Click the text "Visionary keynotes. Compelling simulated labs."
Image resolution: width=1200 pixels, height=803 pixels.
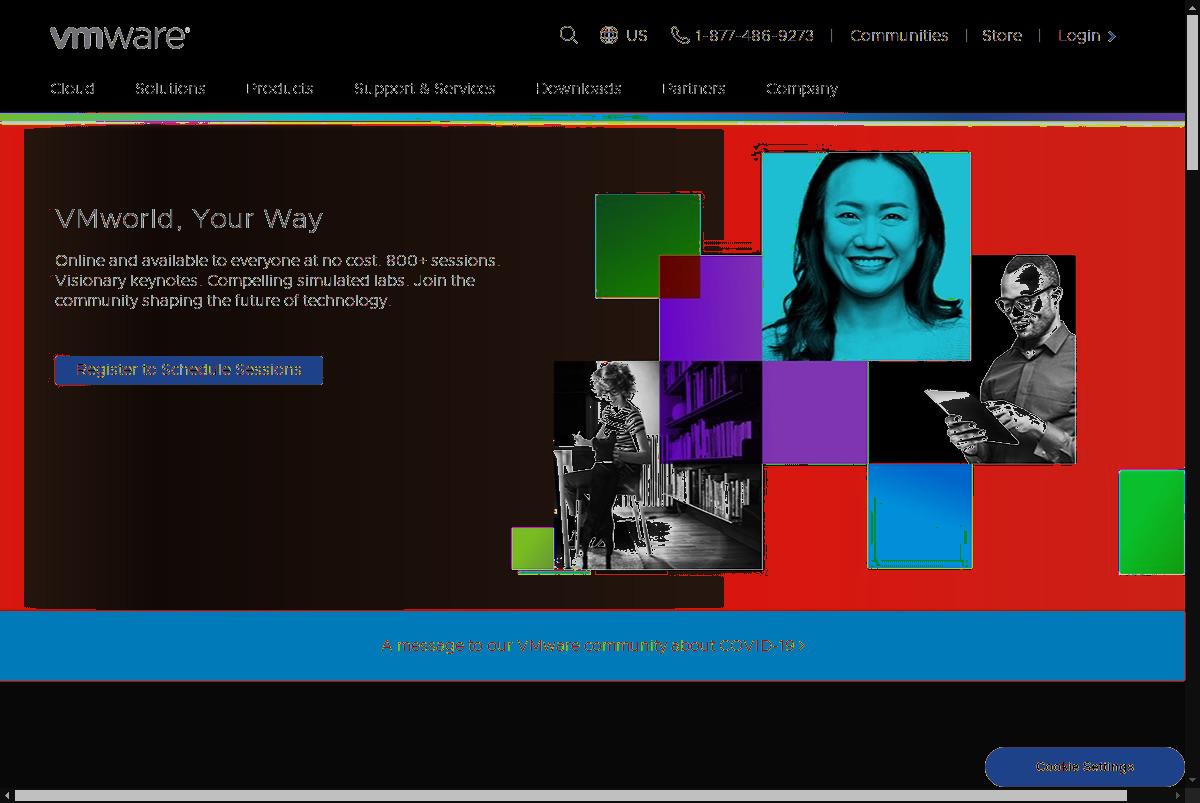[x=232, y=281]
